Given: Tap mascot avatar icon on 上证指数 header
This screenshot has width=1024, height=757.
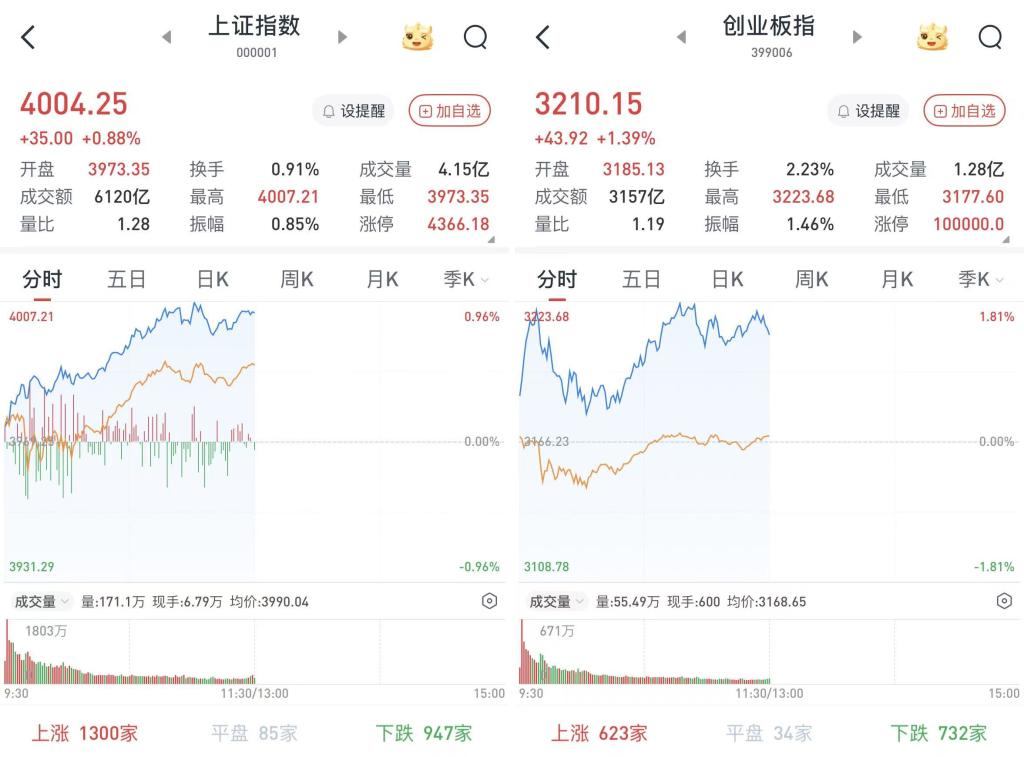Looking at the screenshot, I should [x=418, y=38].
